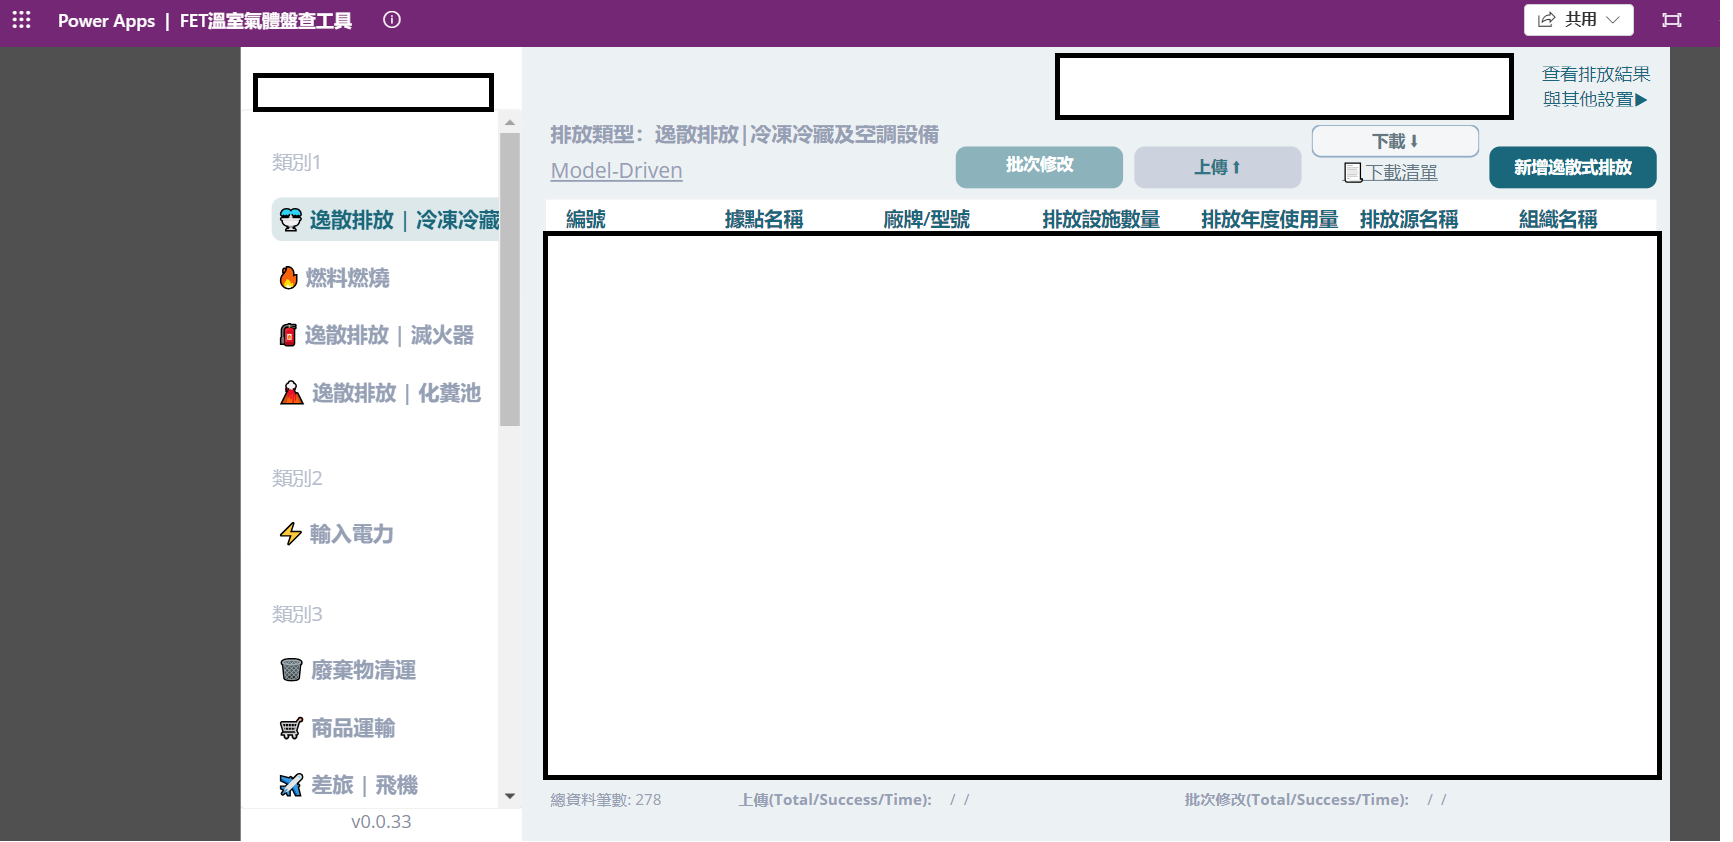Click the fire extinguisher icon for 滅火器
Screen dimensions: 1733x842
[288, 335]
